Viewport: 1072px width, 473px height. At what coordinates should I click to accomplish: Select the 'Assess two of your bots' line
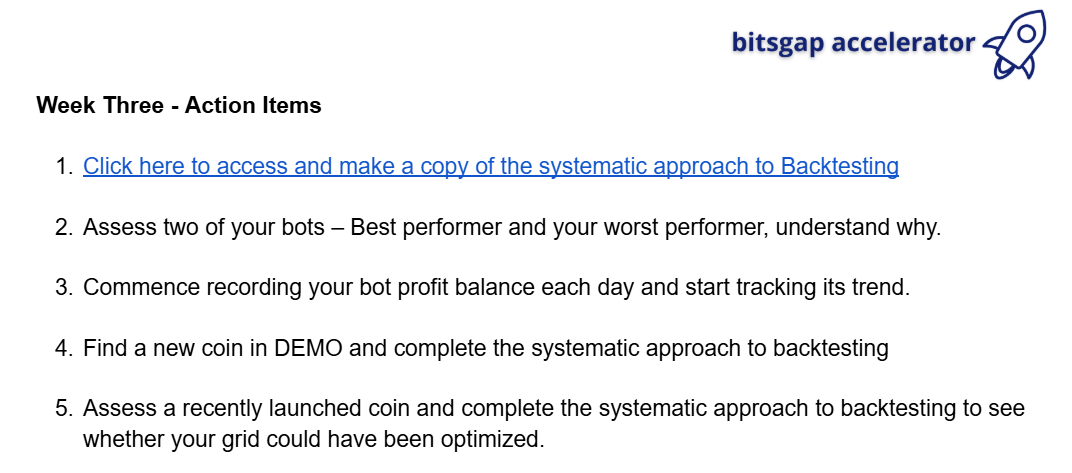(512, 227)
